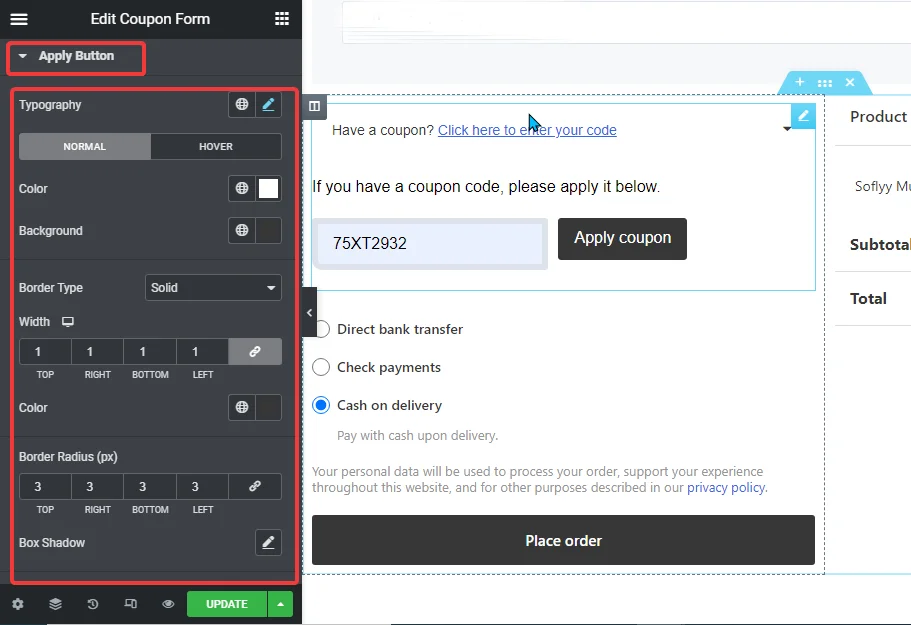Open global colors for text Color
911x625 pixels.
click(x=242, y=188)
